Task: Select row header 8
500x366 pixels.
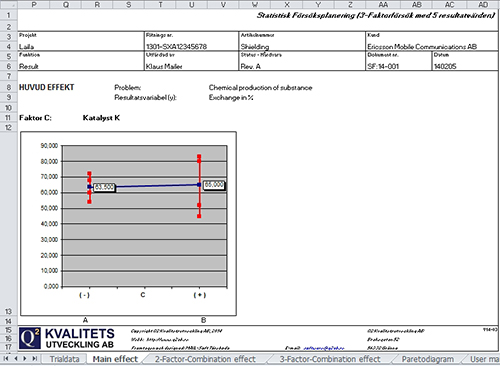Action: click(x=9, y=87)
